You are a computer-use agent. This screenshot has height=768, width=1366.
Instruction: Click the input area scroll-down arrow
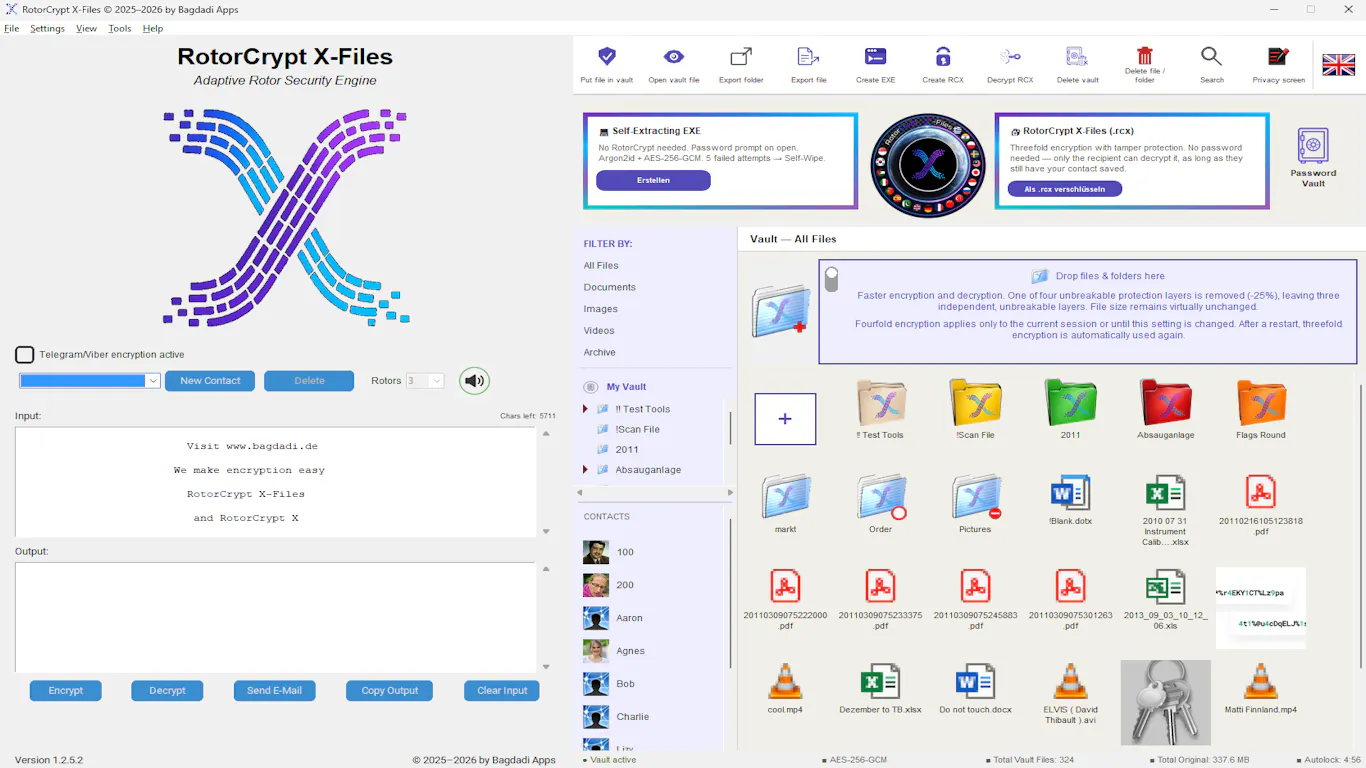(x=546, y=532)
